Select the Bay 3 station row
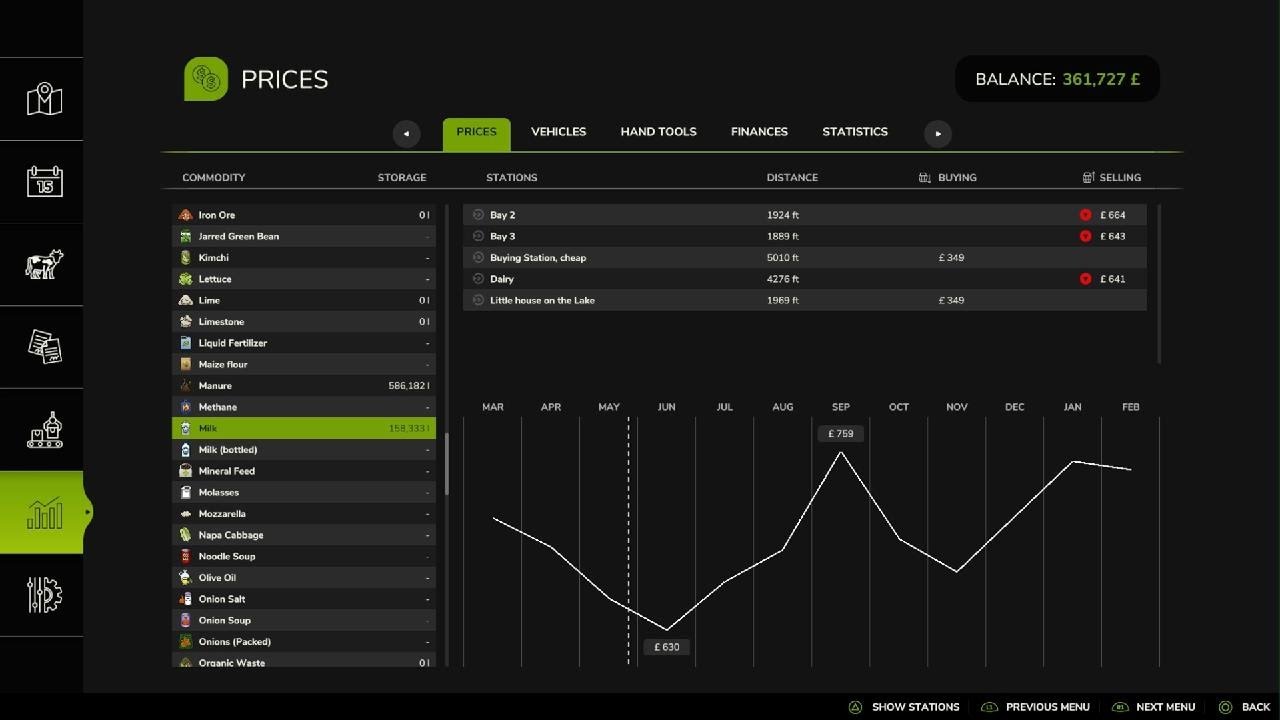Screen dimensions: 1280x720 (805, 236)
